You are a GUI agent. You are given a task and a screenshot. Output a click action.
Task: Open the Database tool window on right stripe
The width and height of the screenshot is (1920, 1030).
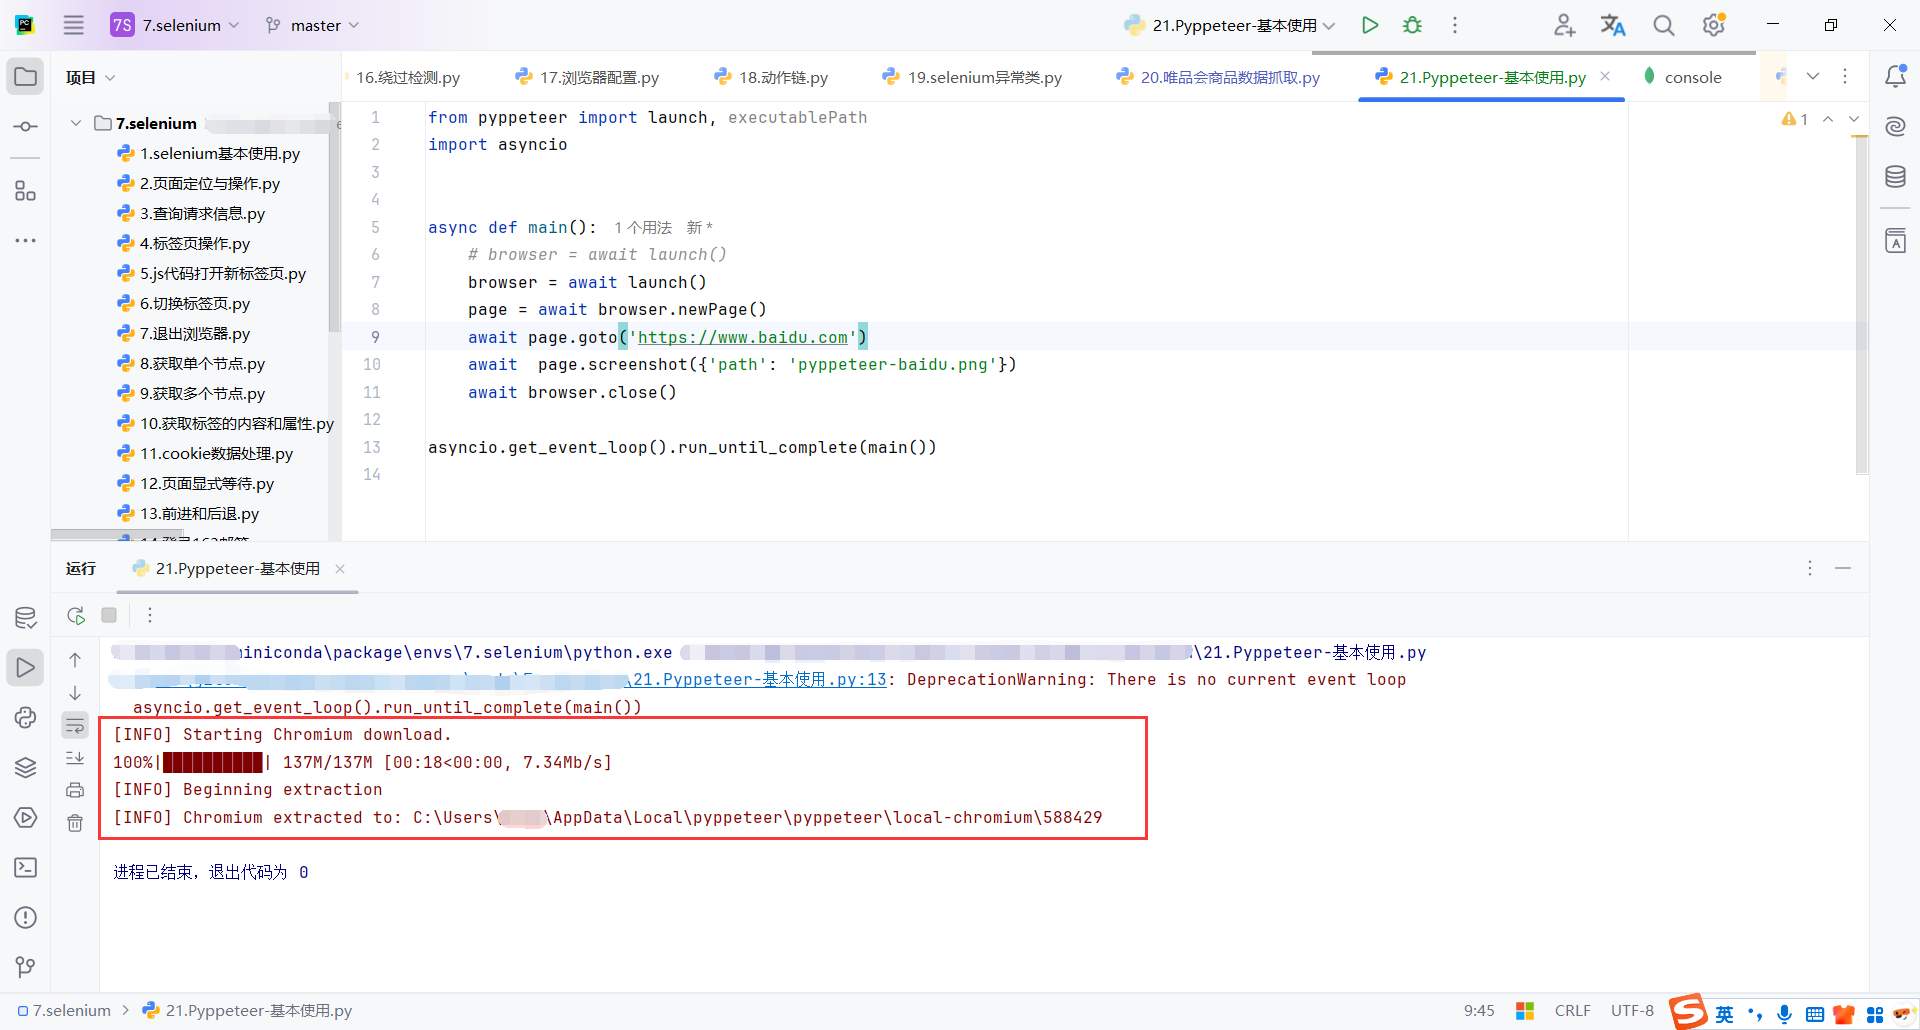[1895, 177]
